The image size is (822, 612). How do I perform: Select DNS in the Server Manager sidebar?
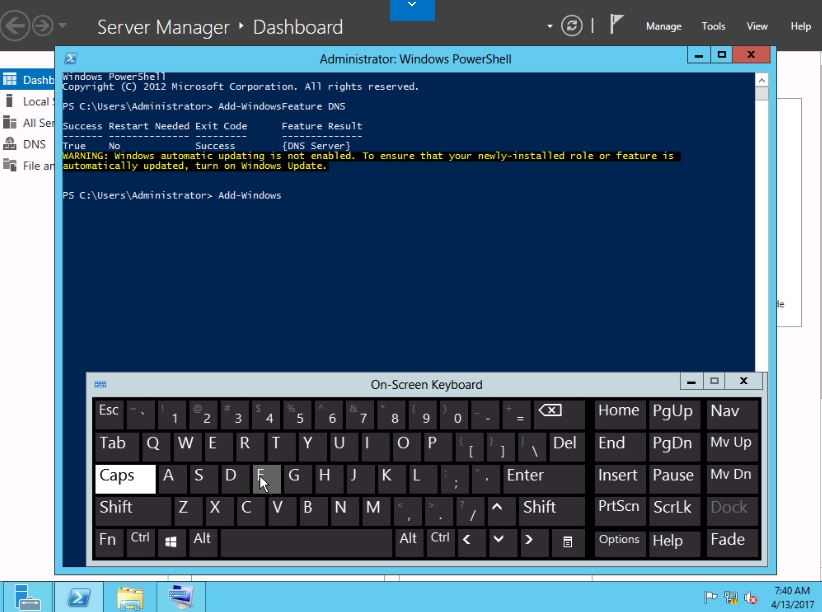34,144
